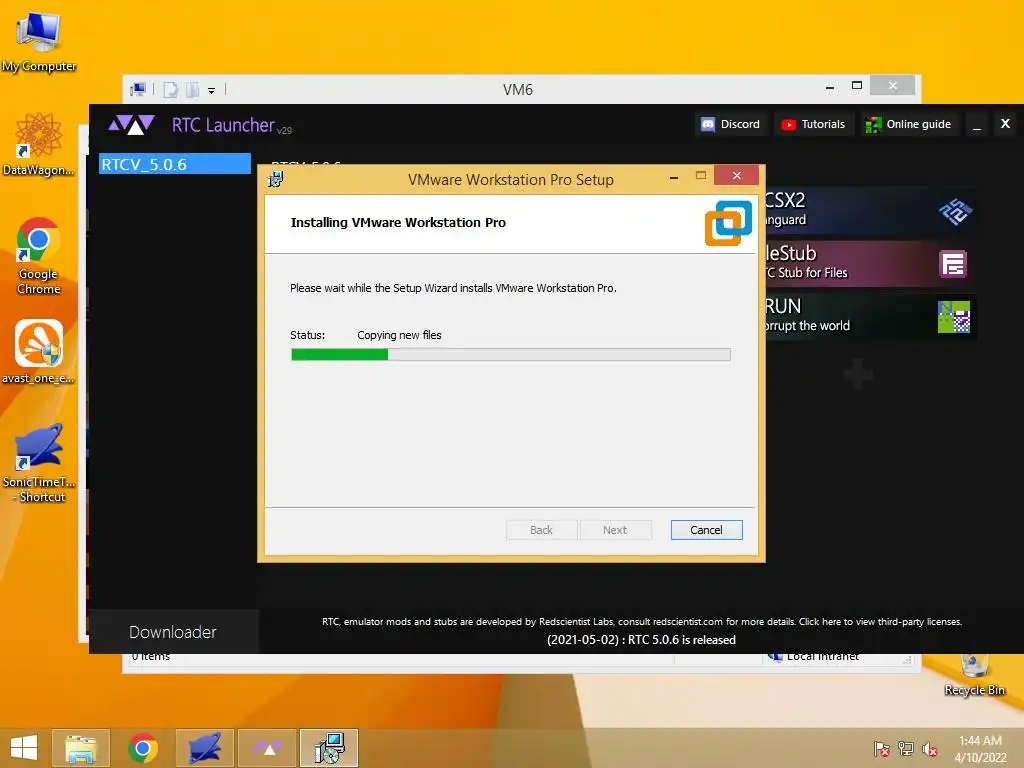The width and height of the screenshot is (1024, 768).
Task: Launch the PCSX2 Vanguard card
Action: [871, 210]
